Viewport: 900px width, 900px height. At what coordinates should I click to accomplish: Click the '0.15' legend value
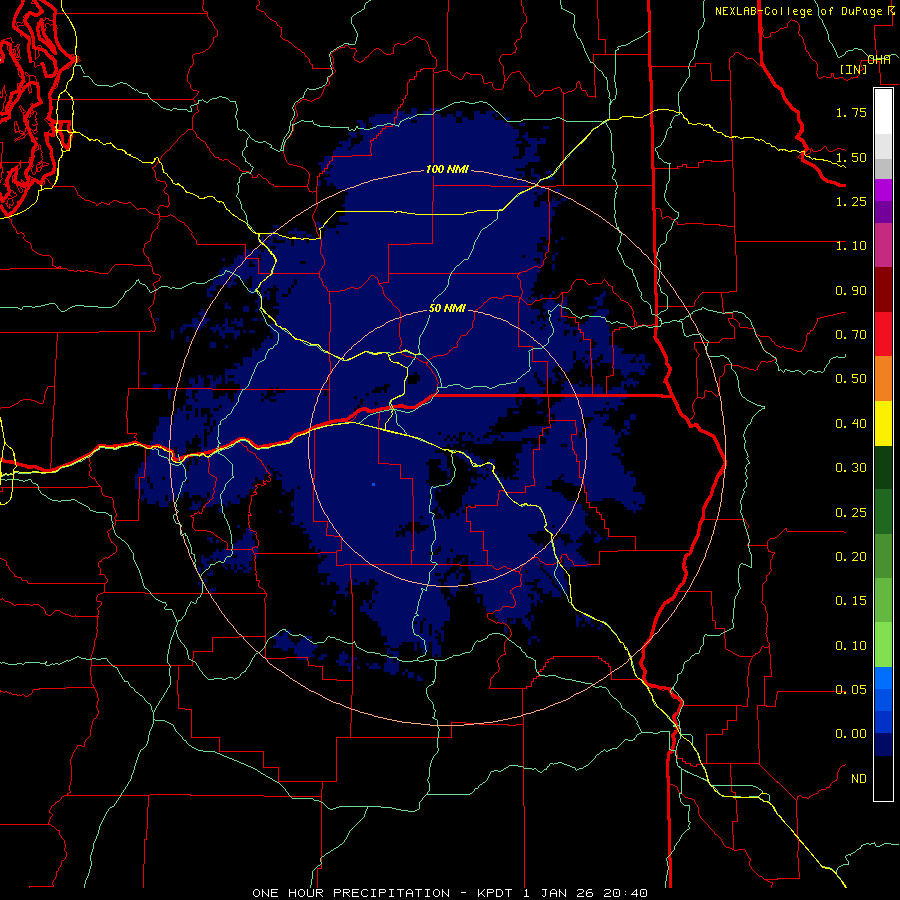coord(851,601)
